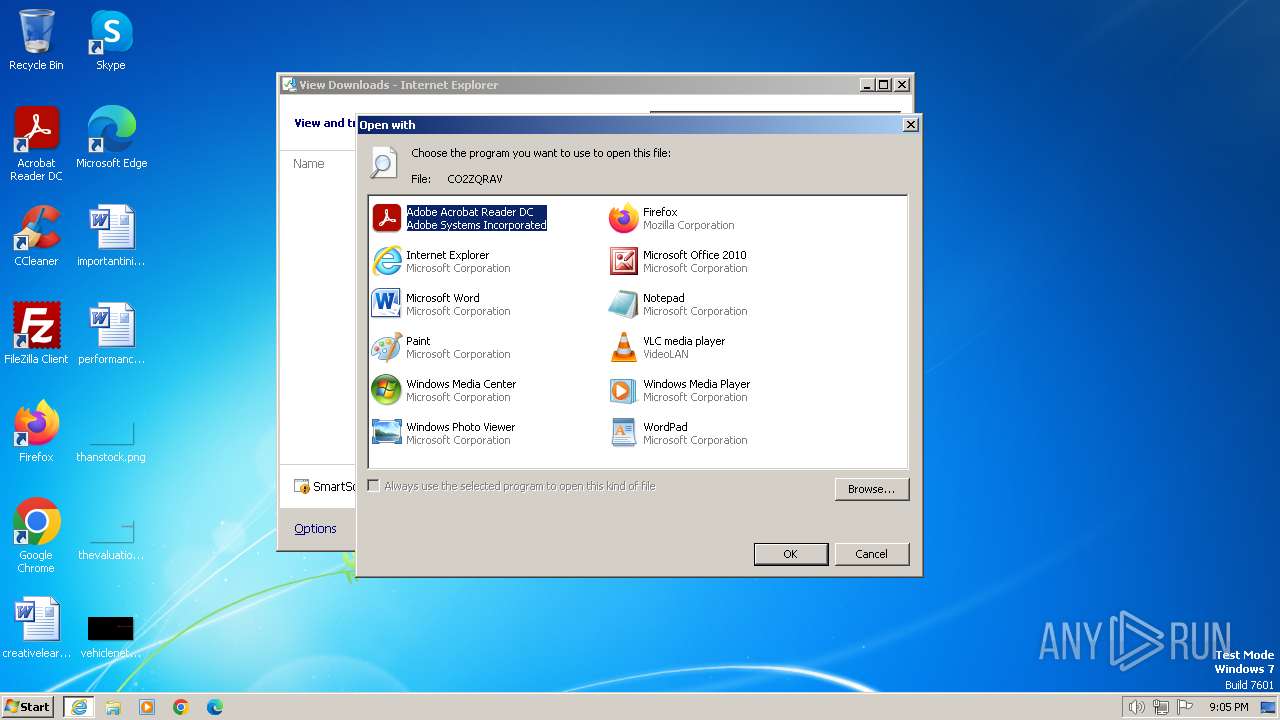The height and width of the screenshot is (720, 1280).
Task: Open Windows Media Player taskbar icon
Action: [147, 707]
